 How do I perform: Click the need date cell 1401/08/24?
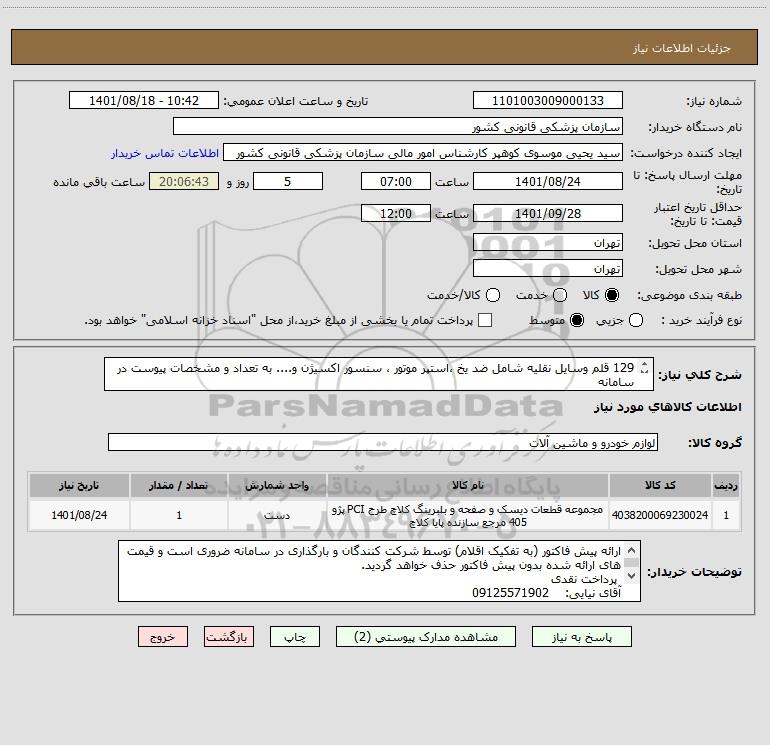point(79,515)
